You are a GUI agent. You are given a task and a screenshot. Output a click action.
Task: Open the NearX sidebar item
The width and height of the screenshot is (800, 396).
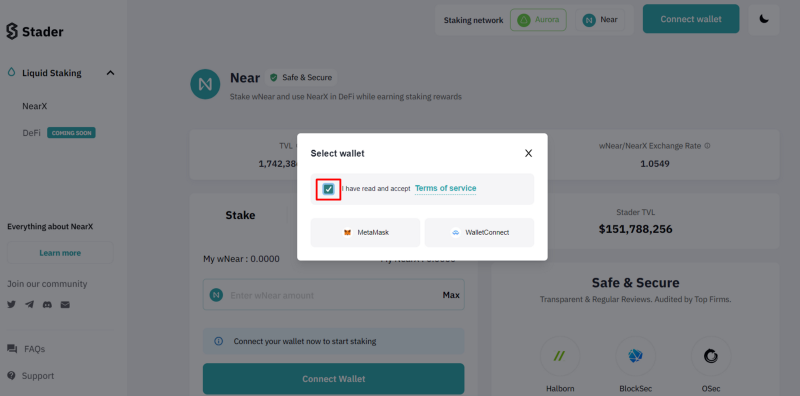(x=35, y=107)
